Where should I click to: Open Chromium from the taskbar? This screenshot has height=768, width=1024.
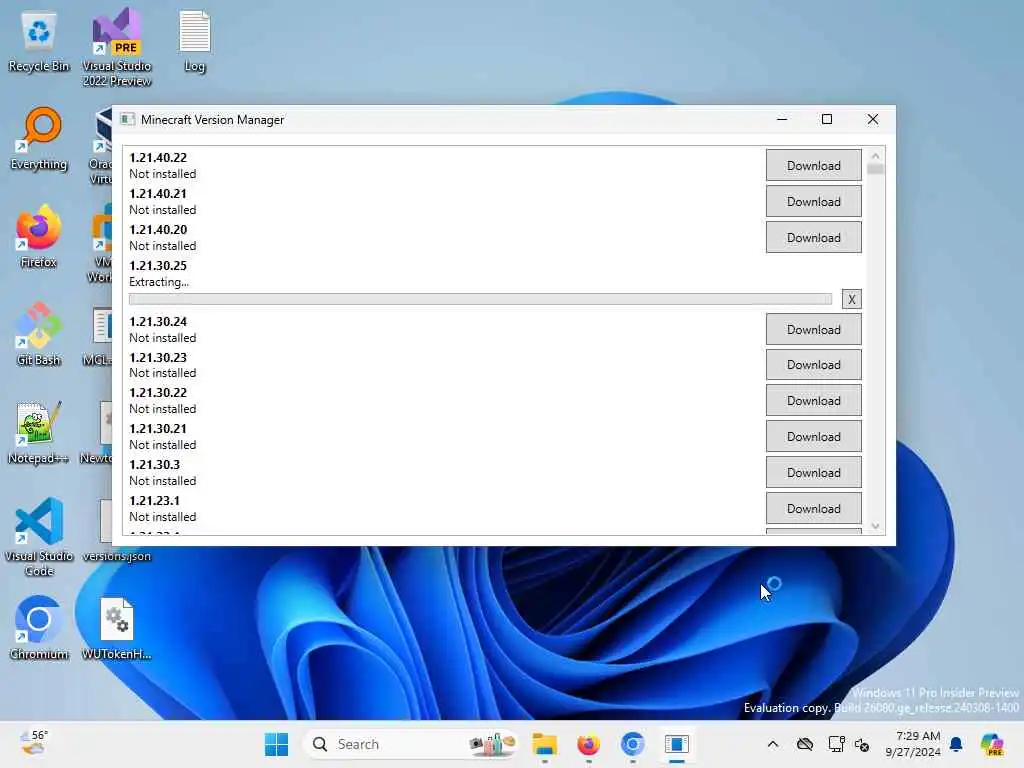(632, 744)
